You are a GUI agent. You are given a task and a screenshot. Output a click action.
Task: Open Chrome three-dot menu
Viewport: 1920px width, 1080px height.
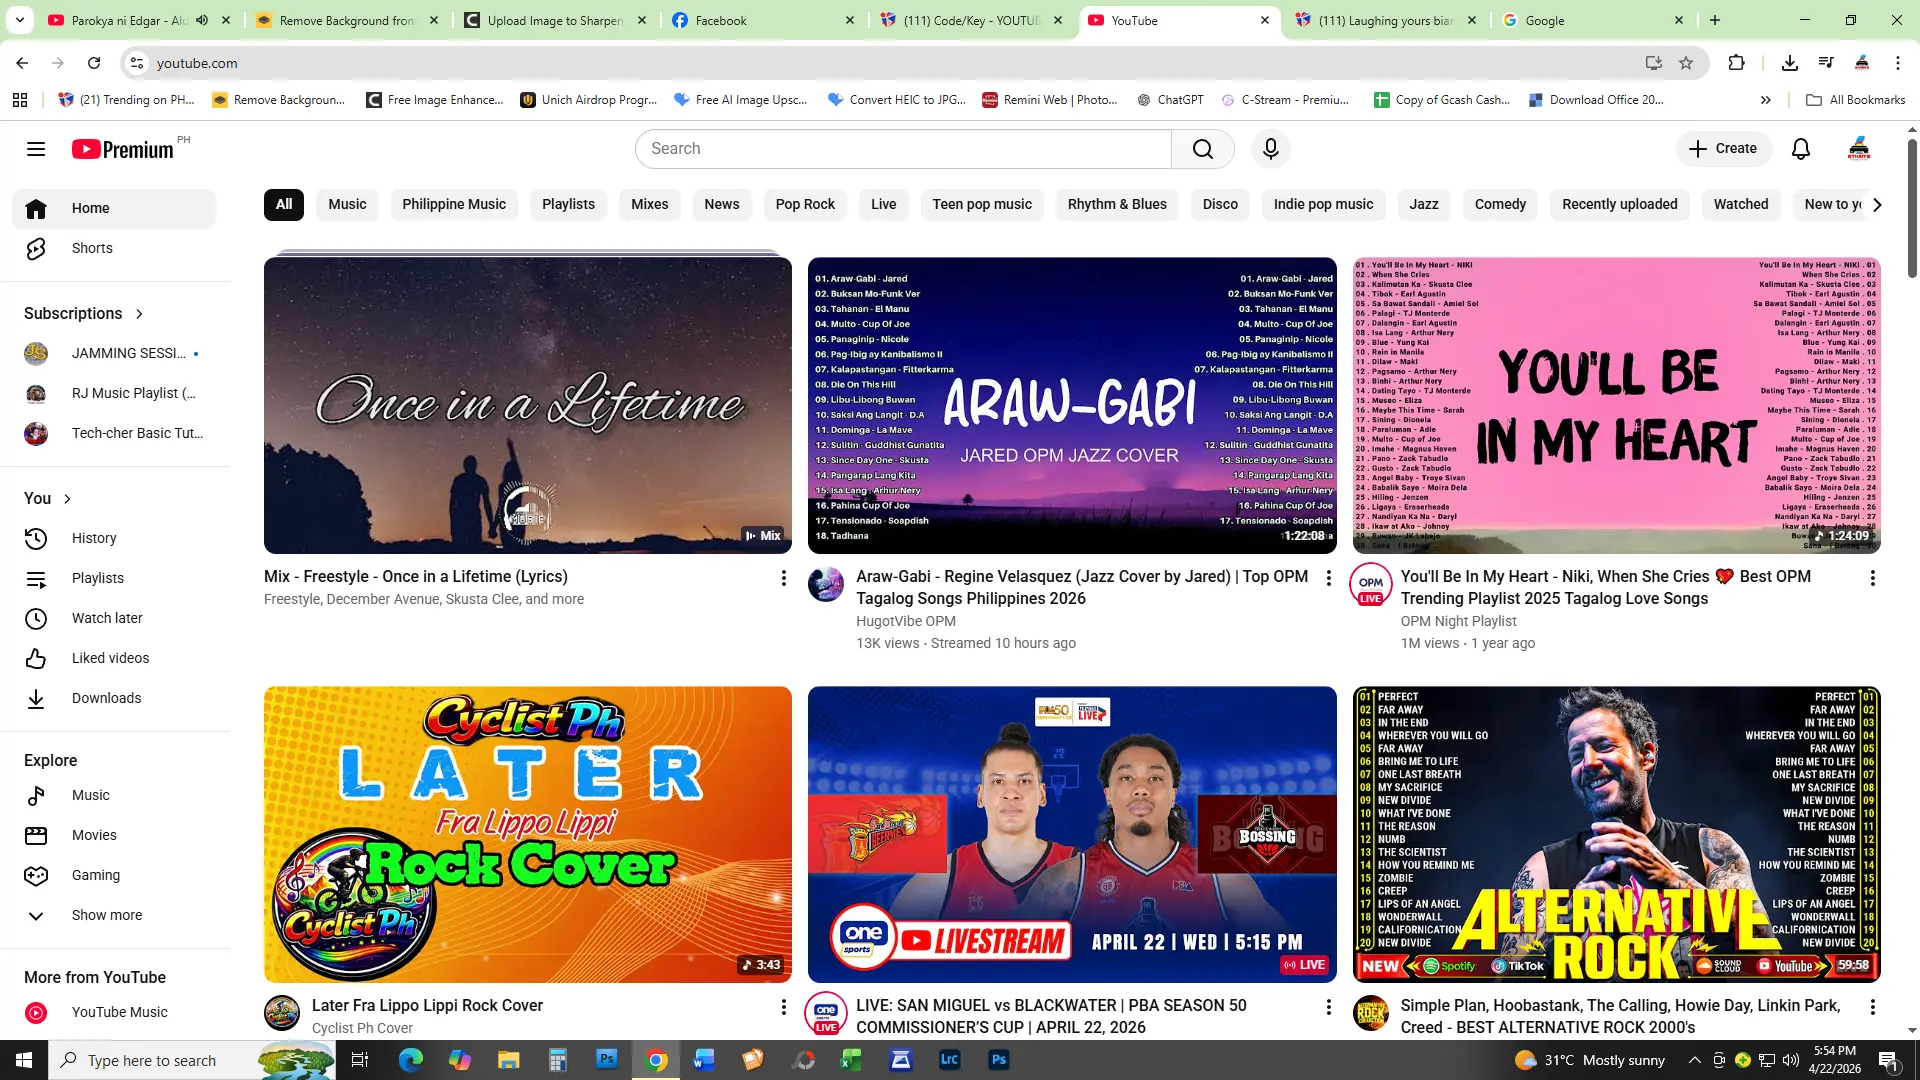(x=1898, y=63)
